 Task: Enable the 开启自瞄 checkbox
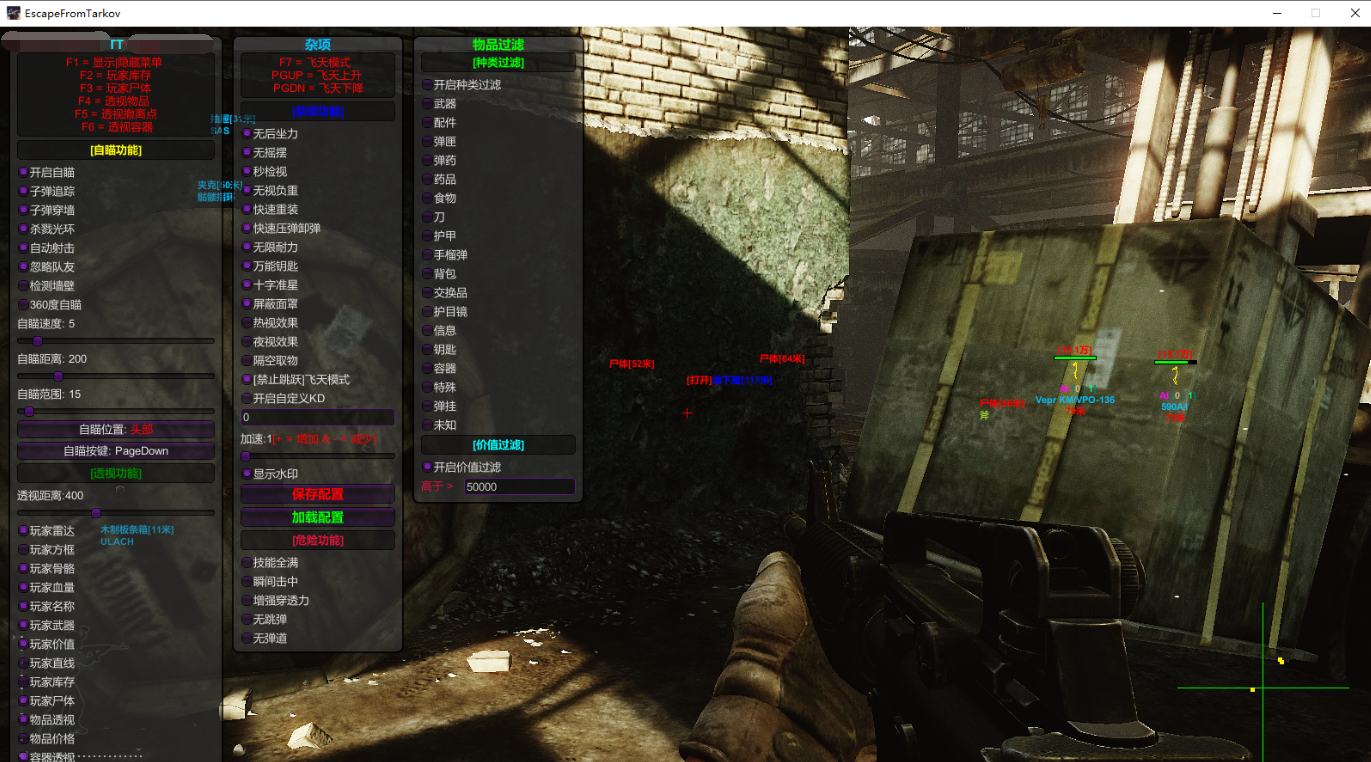[x=24, y=172]
